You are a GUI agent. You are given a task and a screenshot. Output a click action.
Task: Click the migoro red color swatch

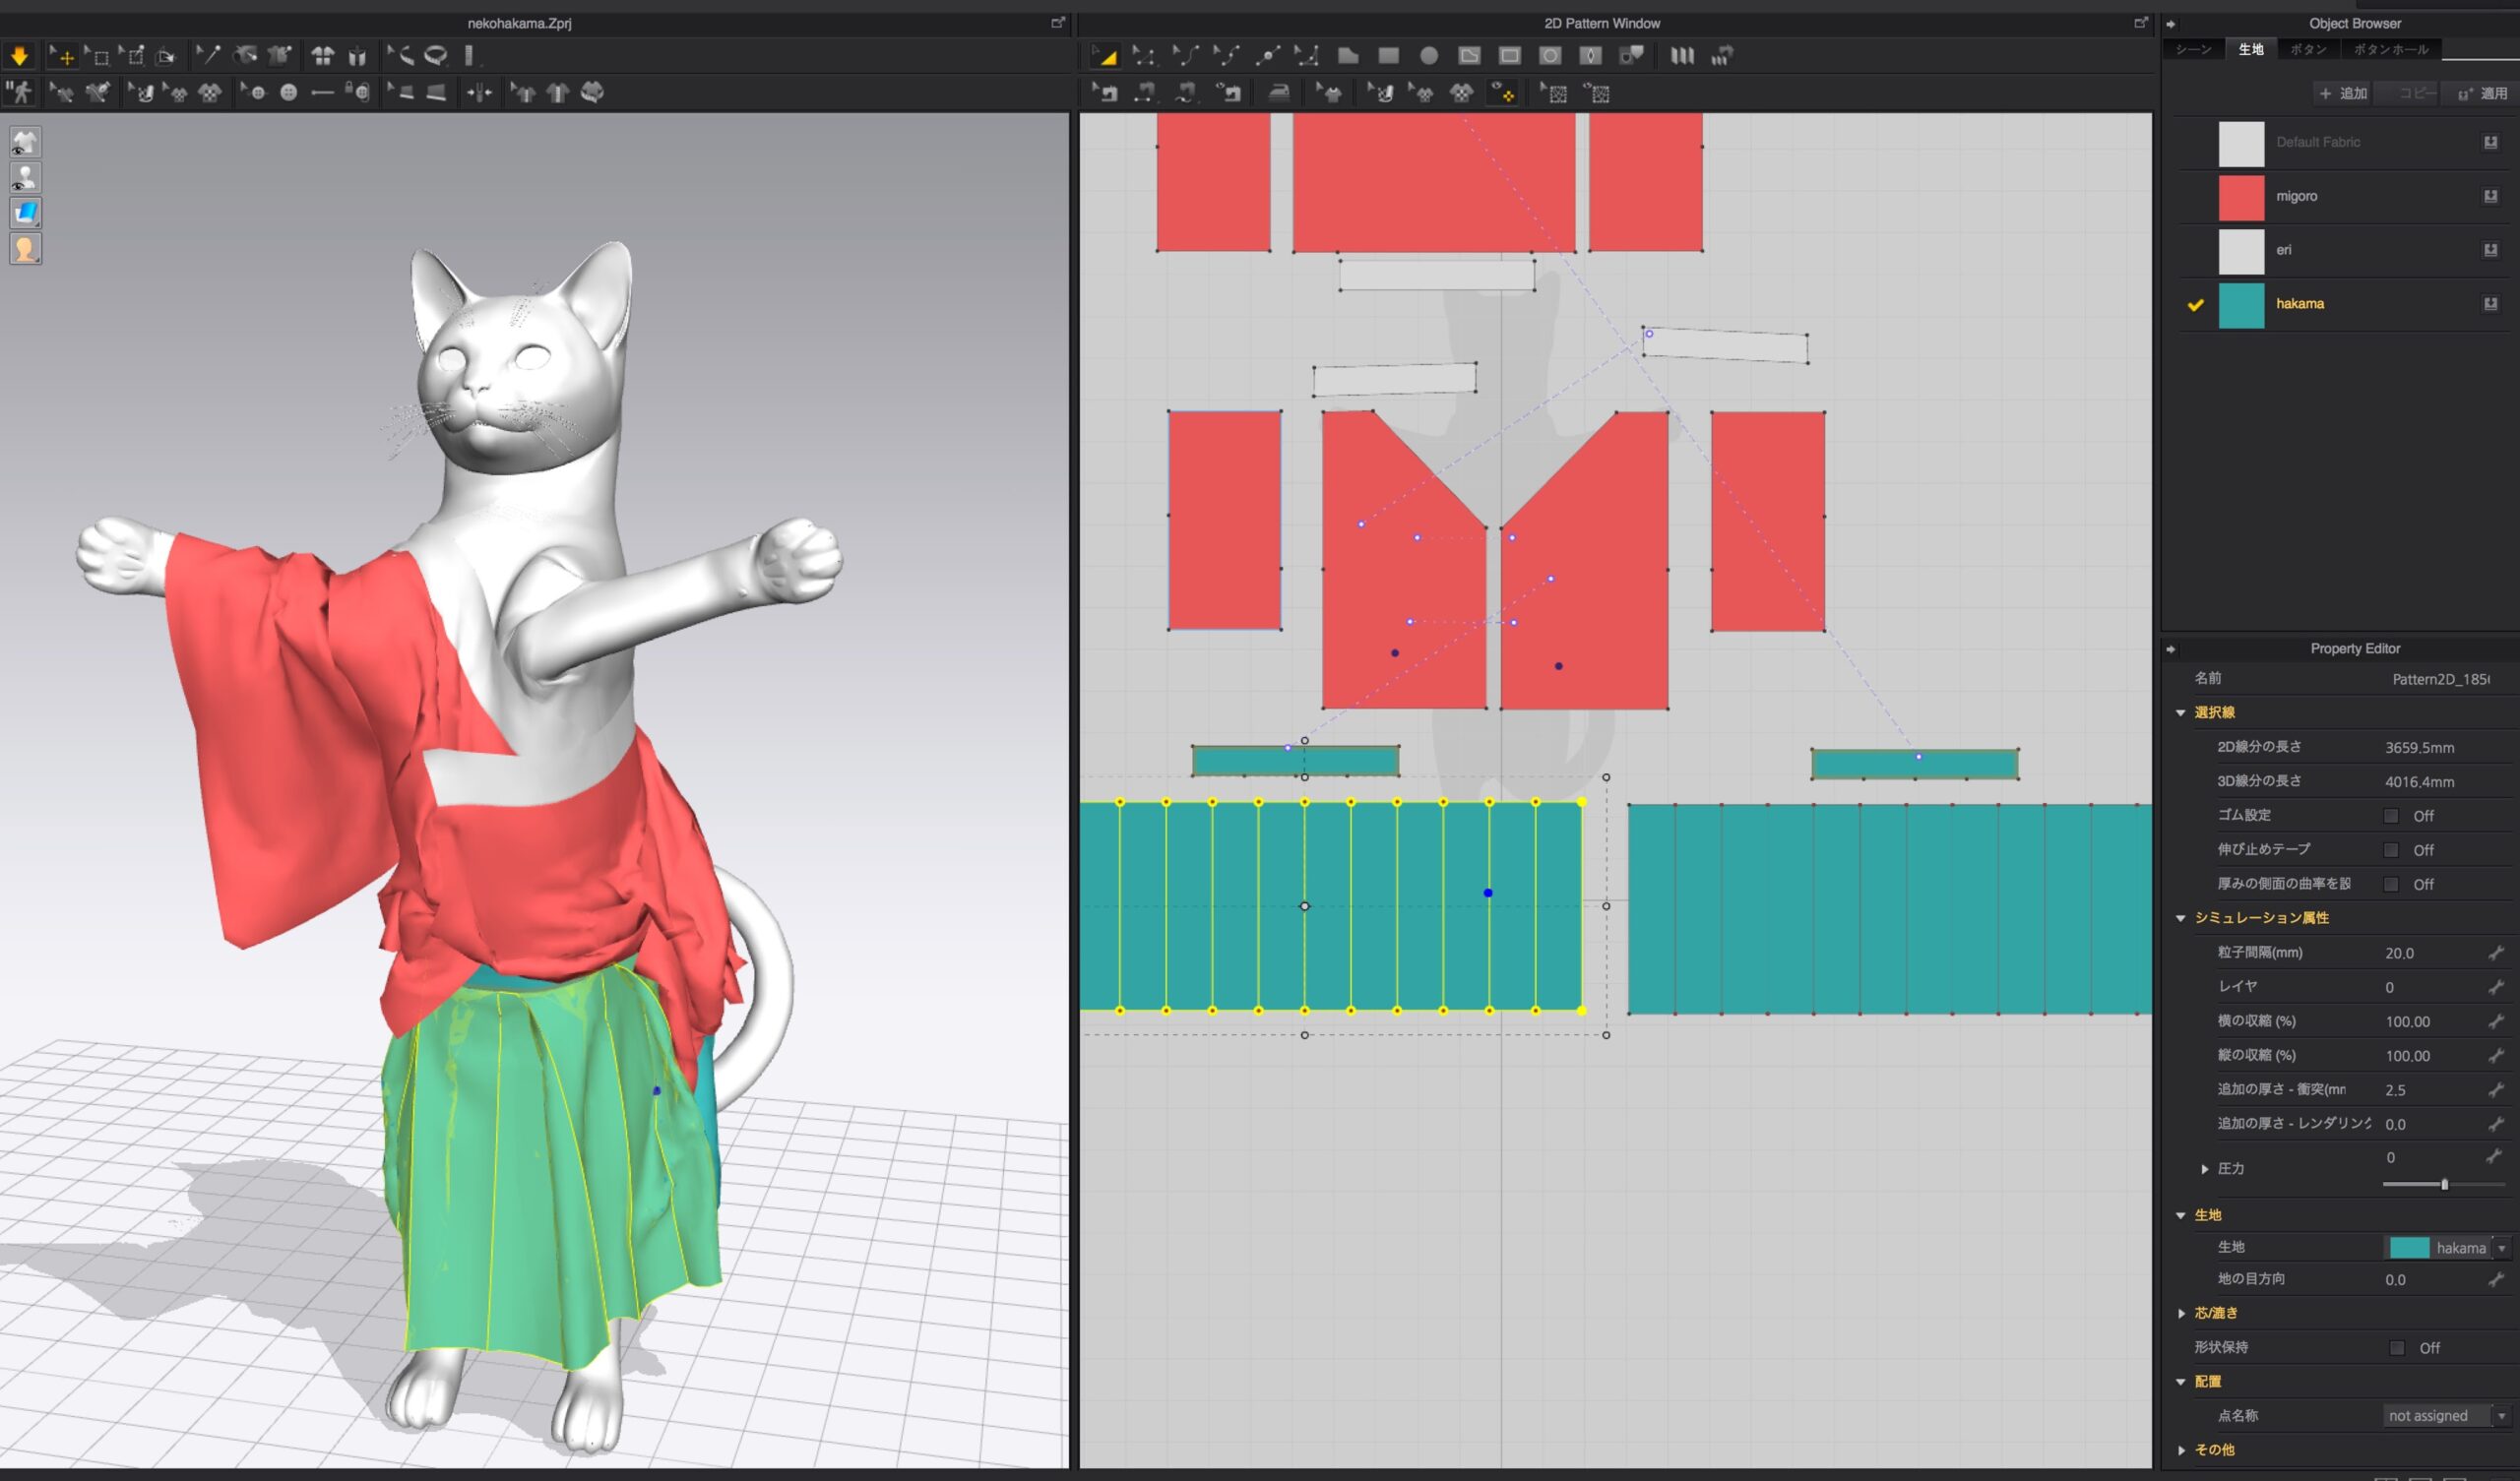point(2241,197)
